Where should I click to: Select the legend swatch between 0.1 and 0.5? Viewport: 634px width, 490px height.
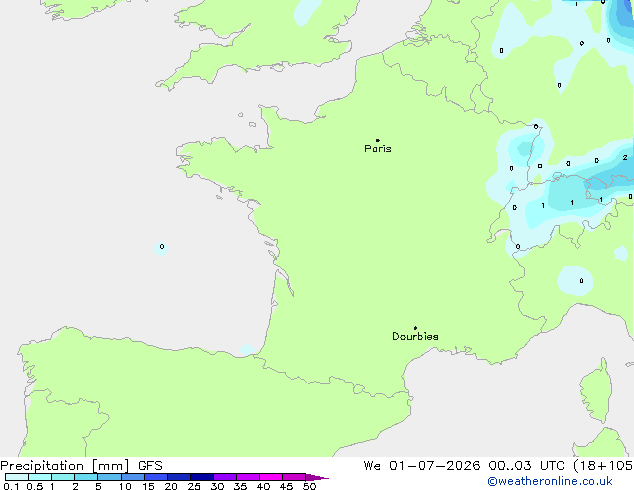click(17, 477)
